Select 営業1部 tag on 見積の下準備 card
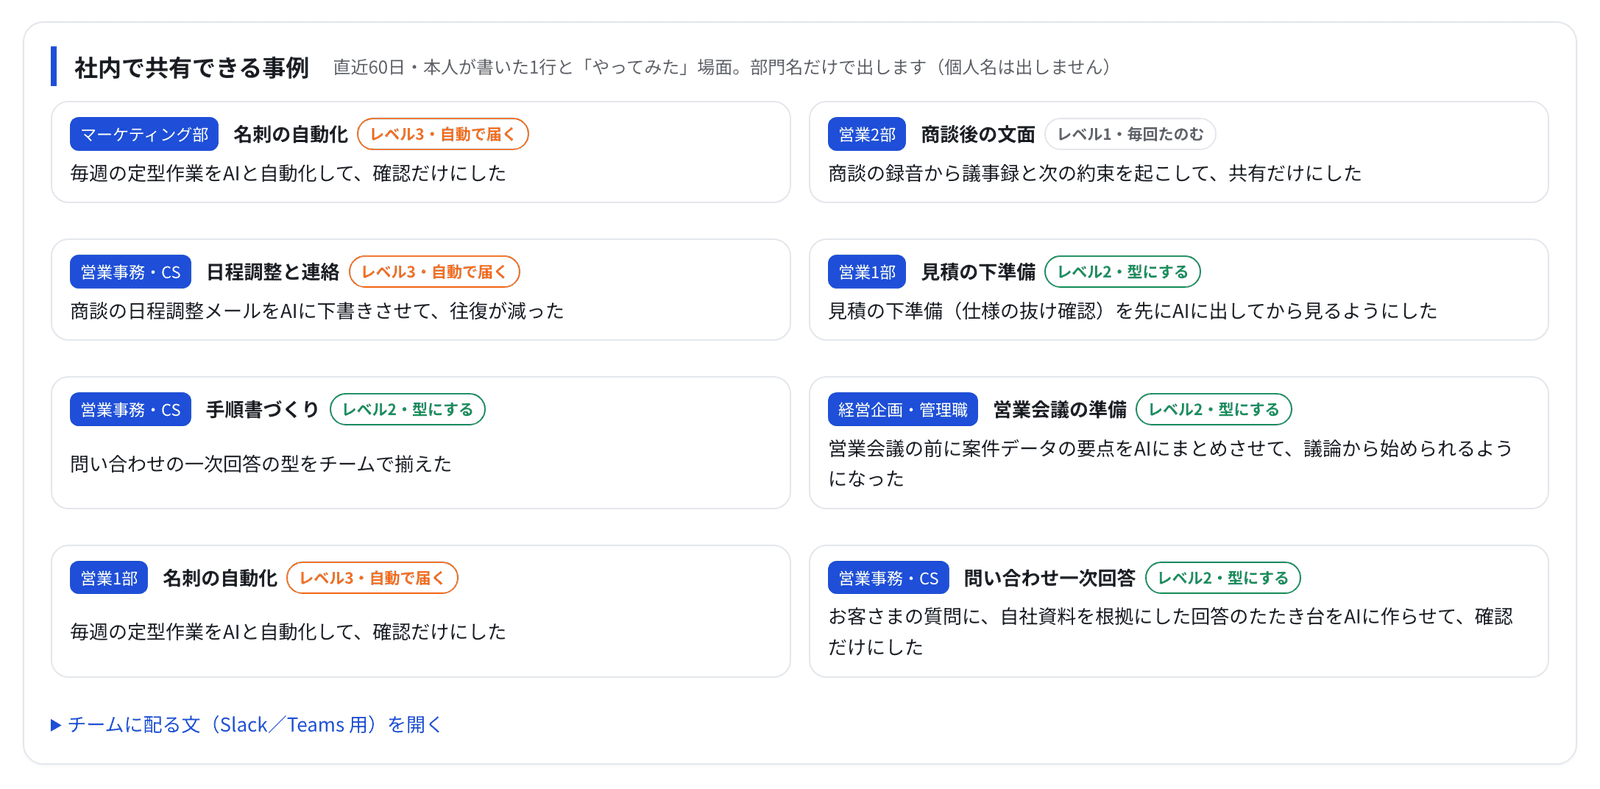 click(x=867, y=272)
